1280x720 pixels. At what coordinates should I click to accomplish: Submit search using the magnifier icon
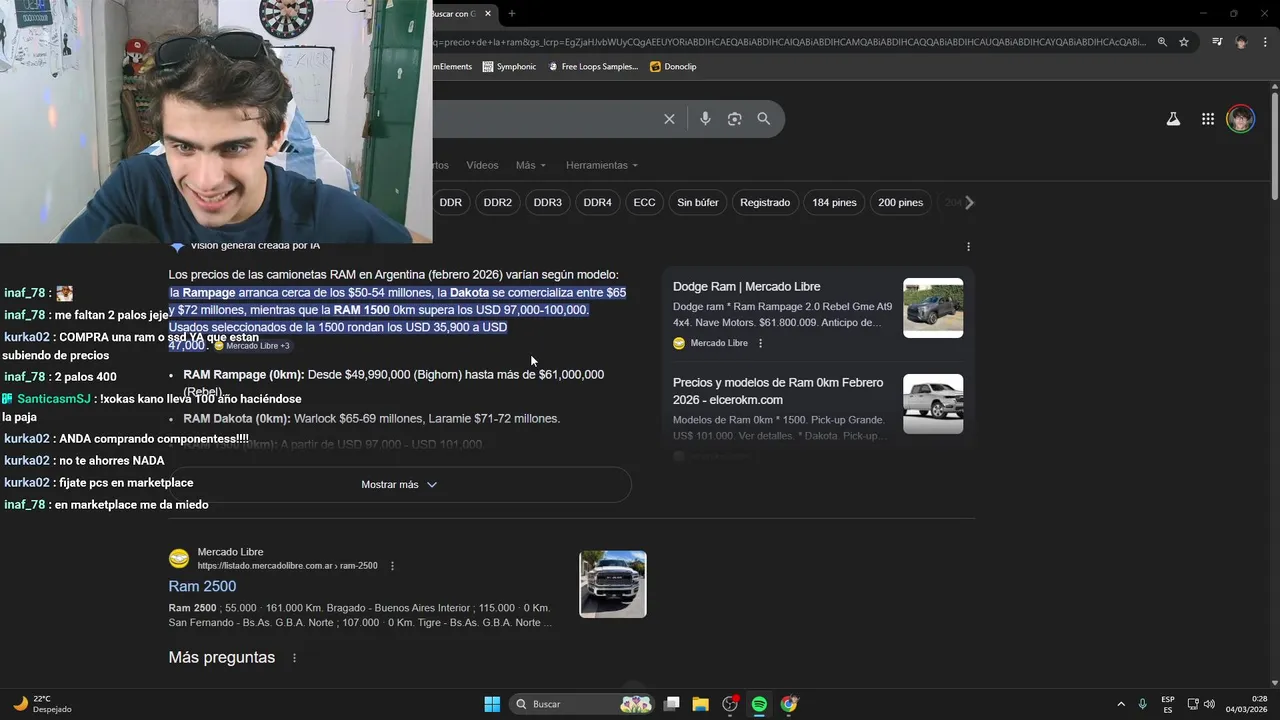[x=764, y=119]
